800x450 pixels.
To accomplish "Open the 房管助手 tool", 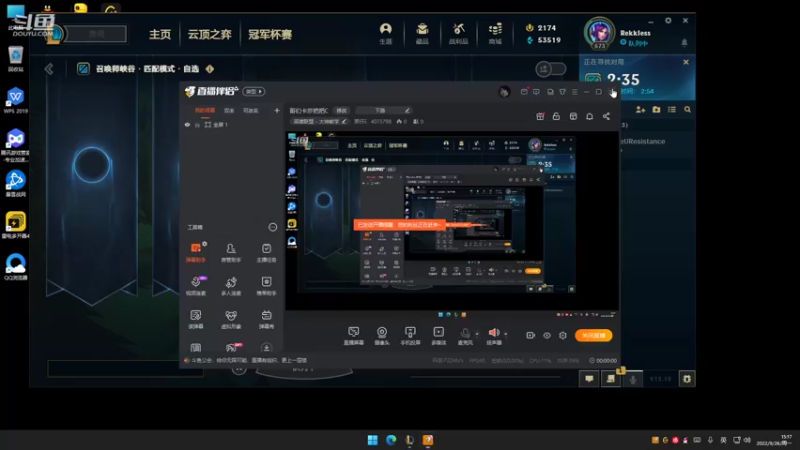I will (231, 252).
